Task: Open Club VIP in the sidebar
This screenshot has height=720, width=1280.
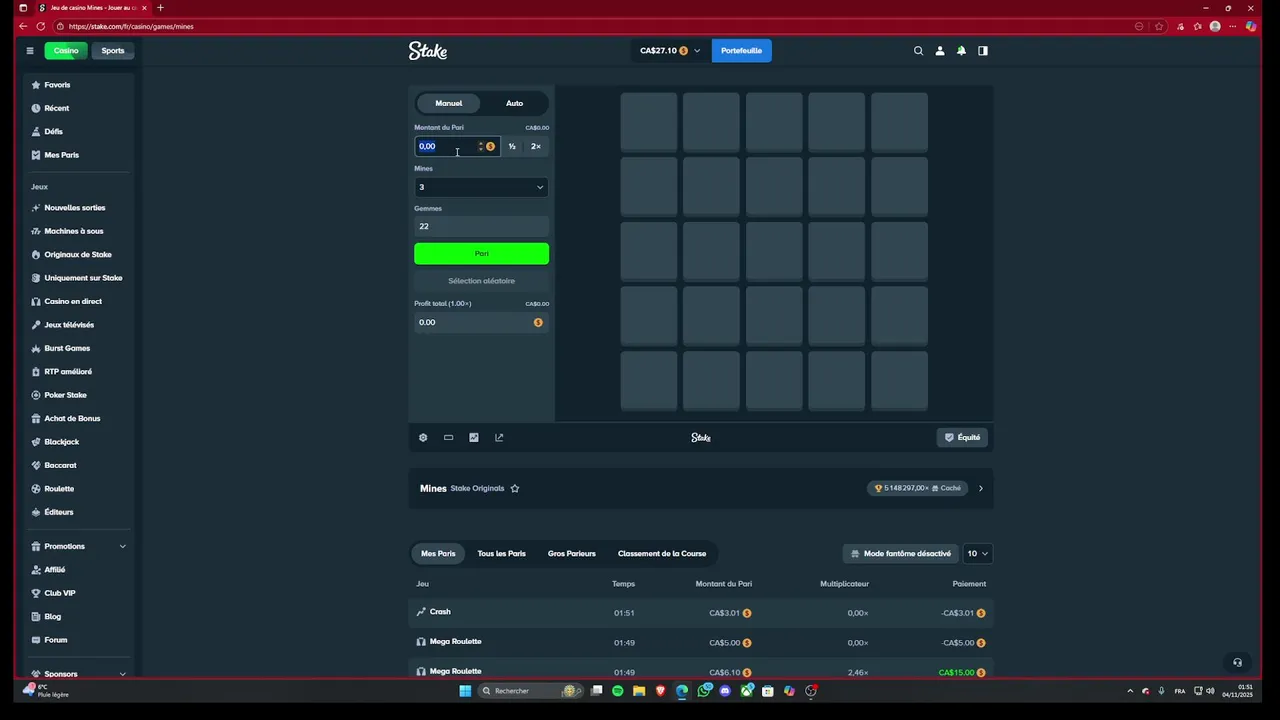Action: [x=60, y=593]
